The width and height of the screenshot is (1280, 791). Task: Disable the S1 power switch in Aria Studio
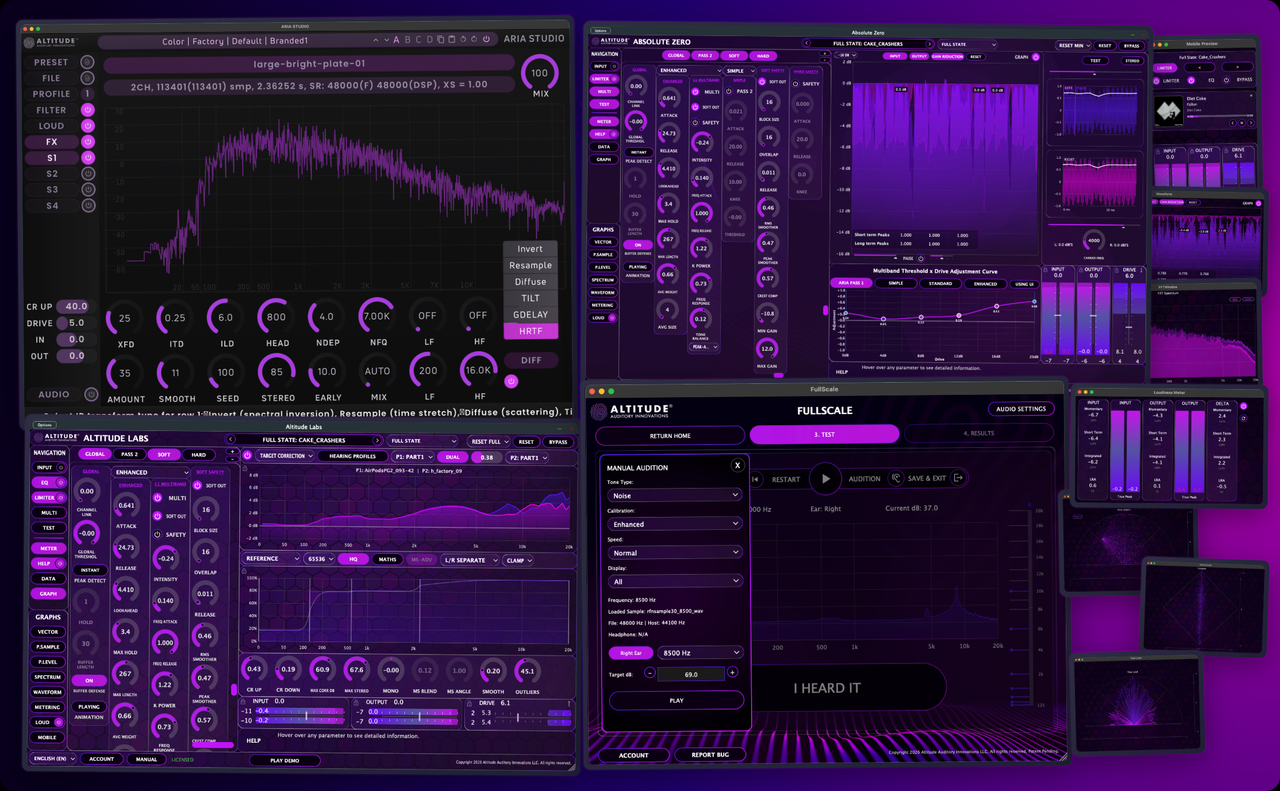(87, 158)
